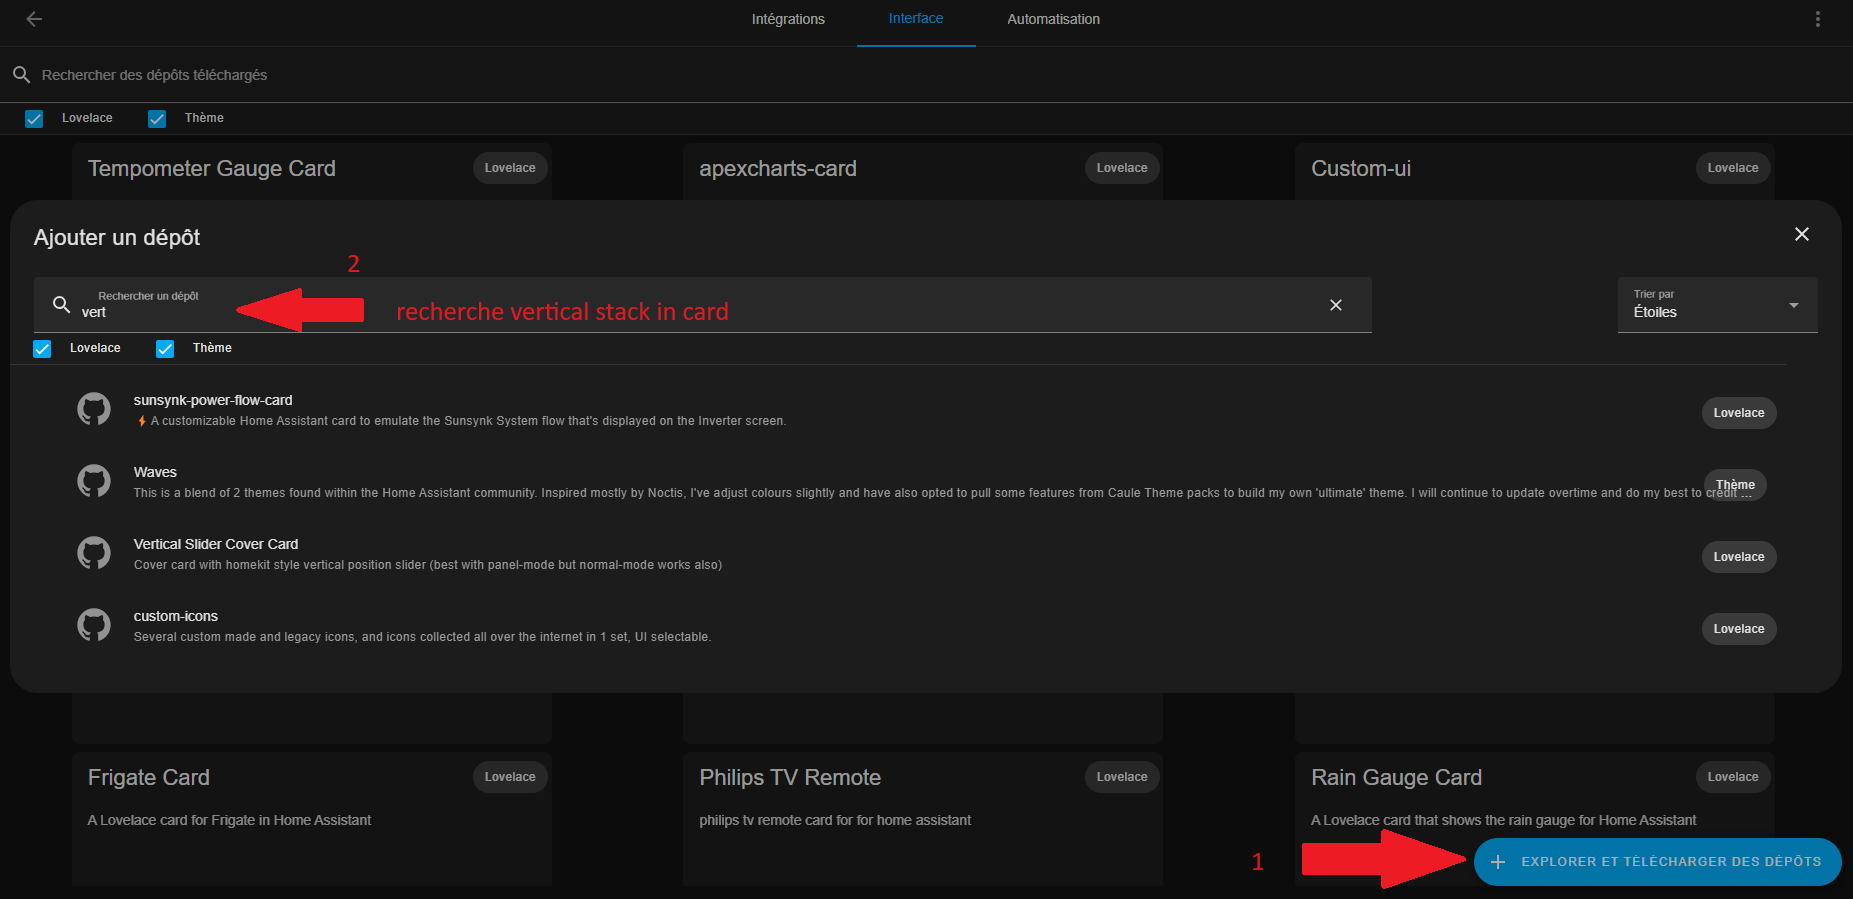Open the Custom-ui card tile
This screenshot has height=899, width=1853.
1534,171
